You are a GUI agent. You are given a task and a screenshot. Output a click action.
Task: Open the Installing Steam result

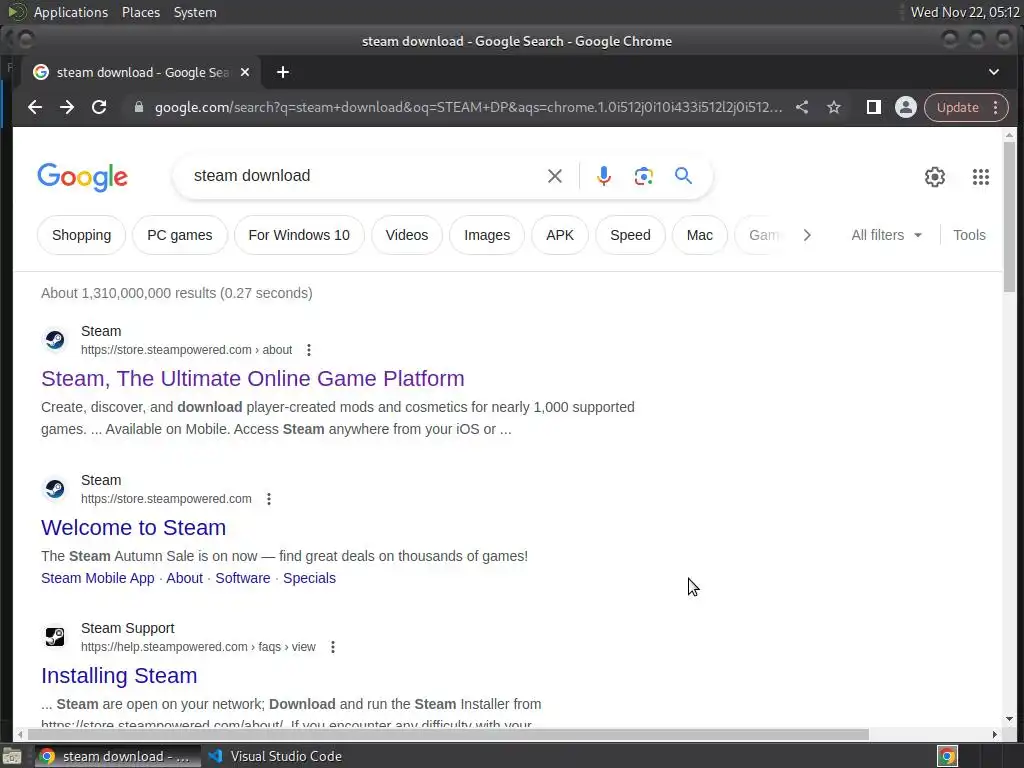click(x=119, y=676)
